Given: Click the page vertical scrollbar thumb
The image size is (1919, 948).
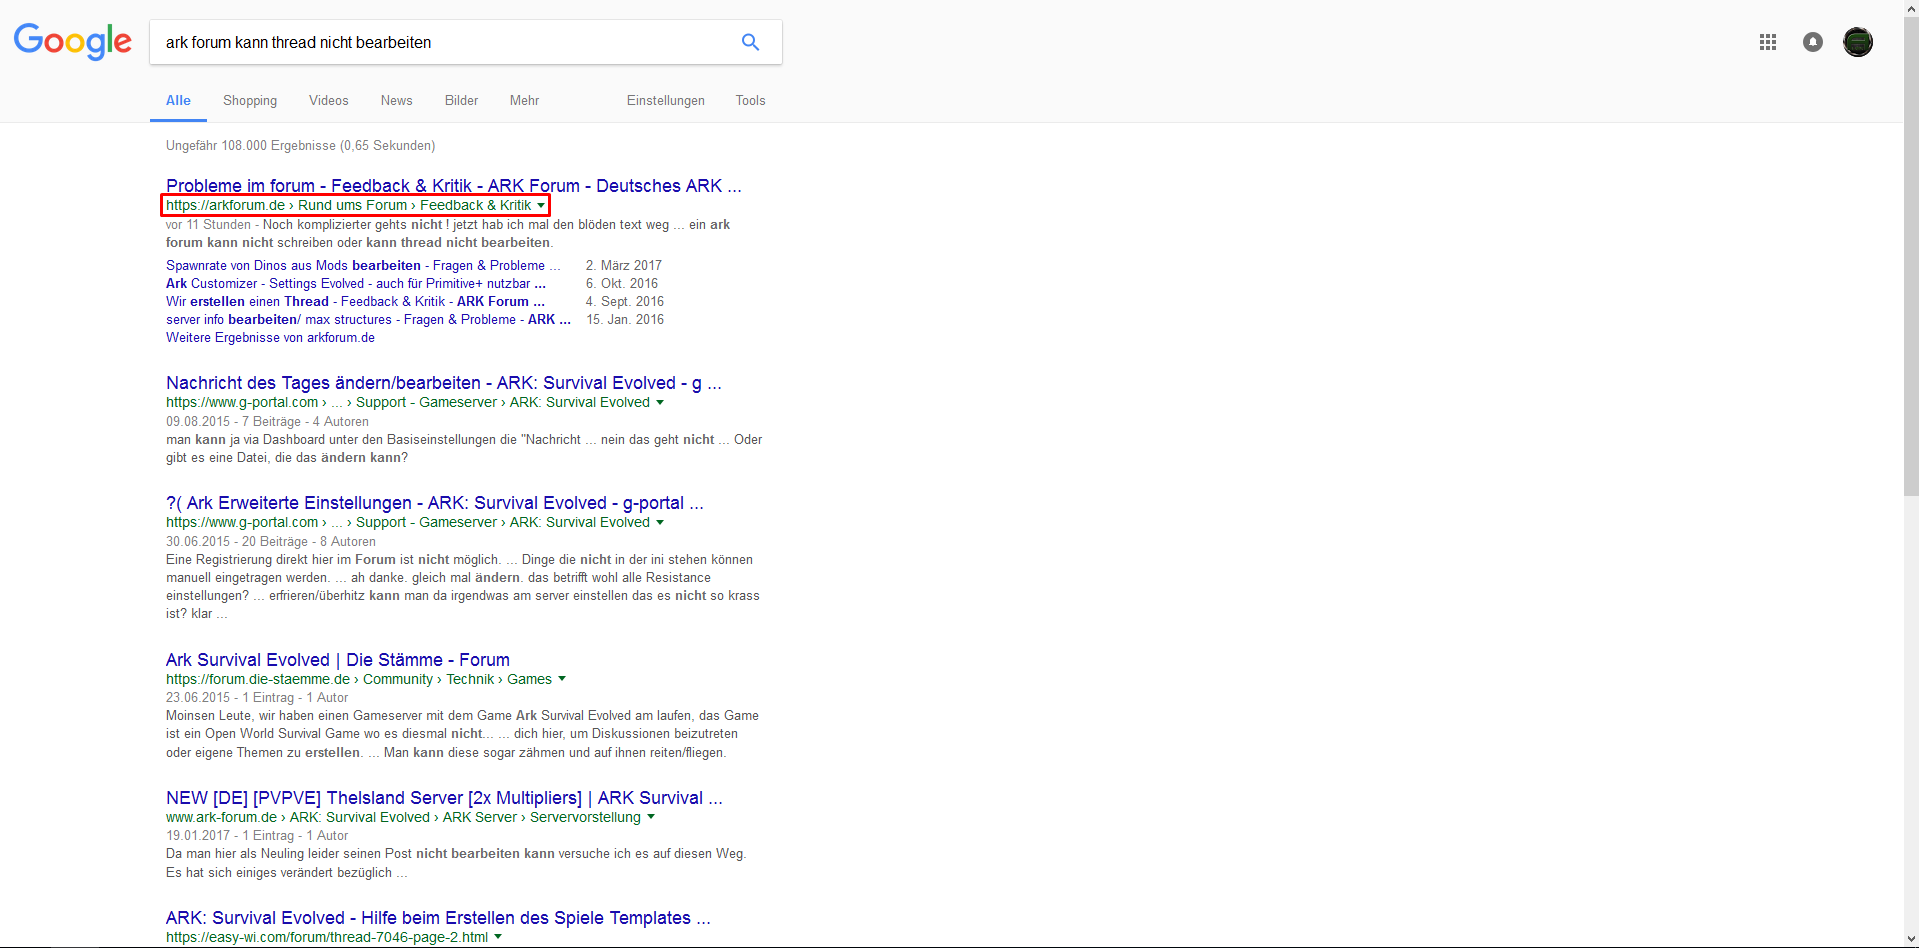Looking at the screenshot, I should (x=1911, y=256).
